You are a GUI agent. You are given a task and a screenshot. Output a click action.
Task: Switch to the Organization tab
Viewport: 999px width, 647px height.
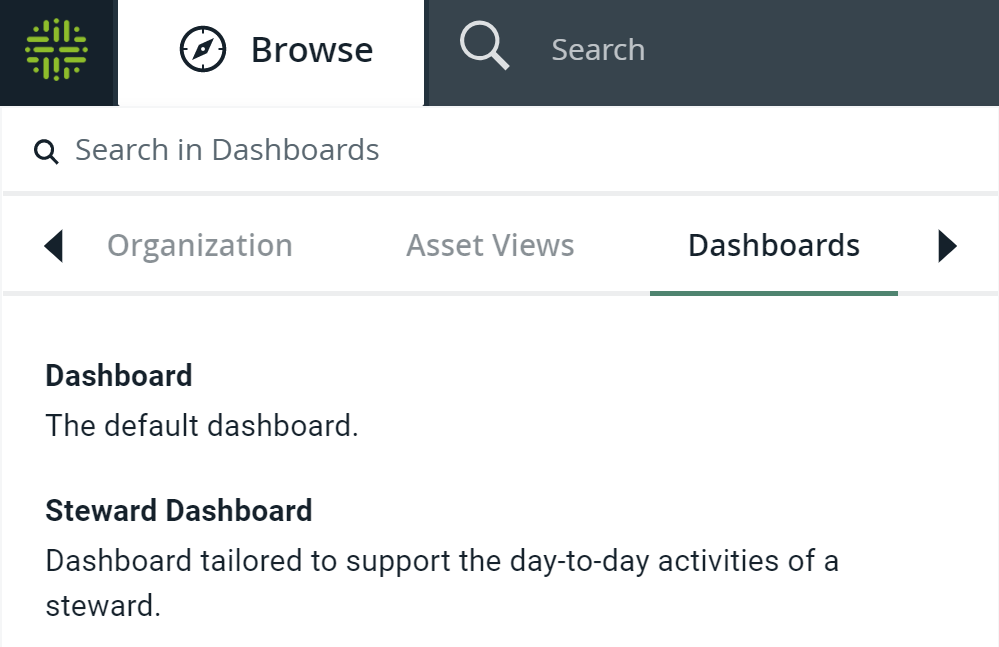[x=199, y=245]
